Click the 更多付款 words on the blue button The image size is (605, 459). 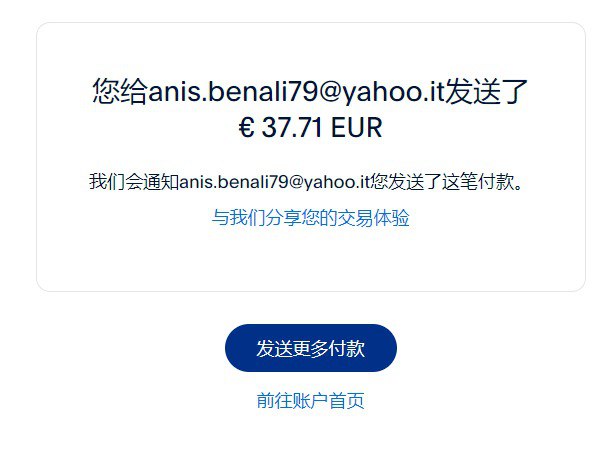[329, 348]
